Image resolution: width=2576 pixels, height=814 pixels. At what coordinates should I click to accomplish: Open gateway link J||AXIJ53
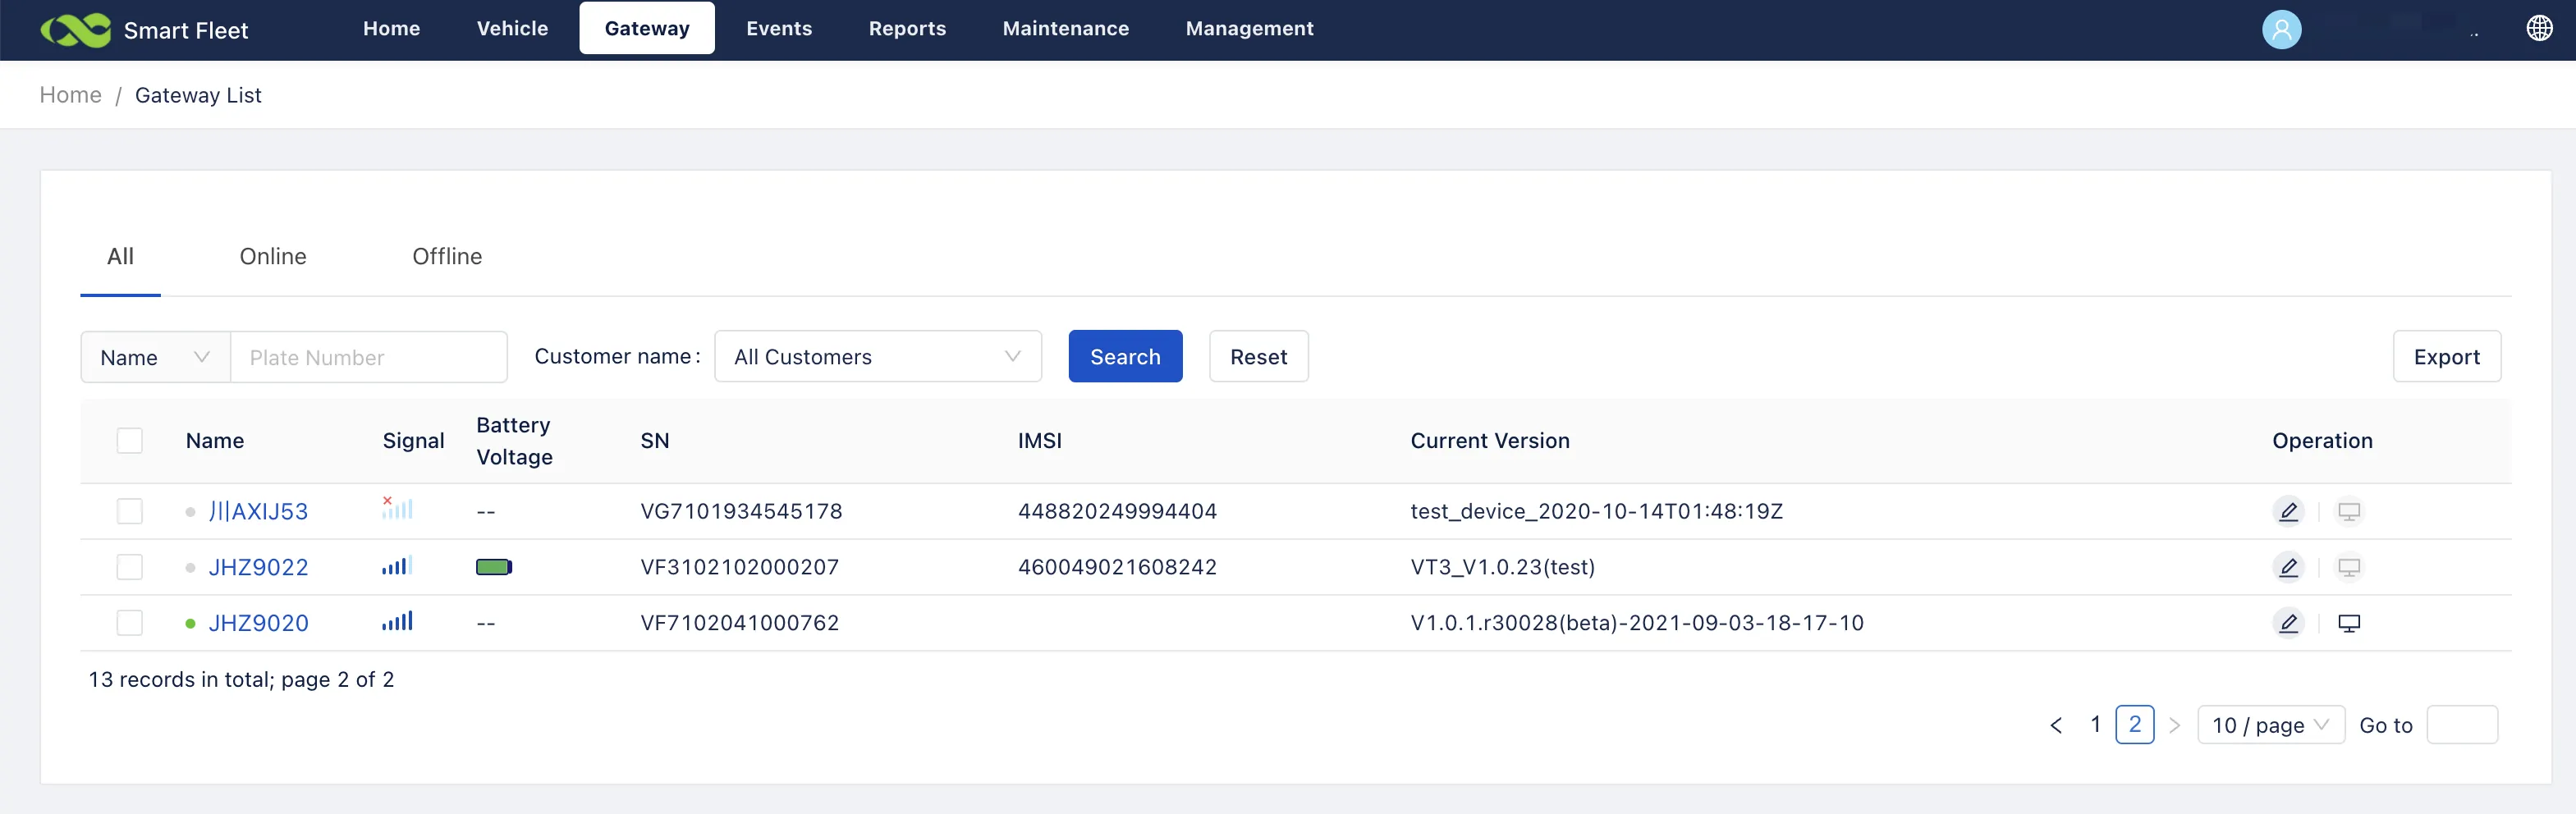(258, 512)
